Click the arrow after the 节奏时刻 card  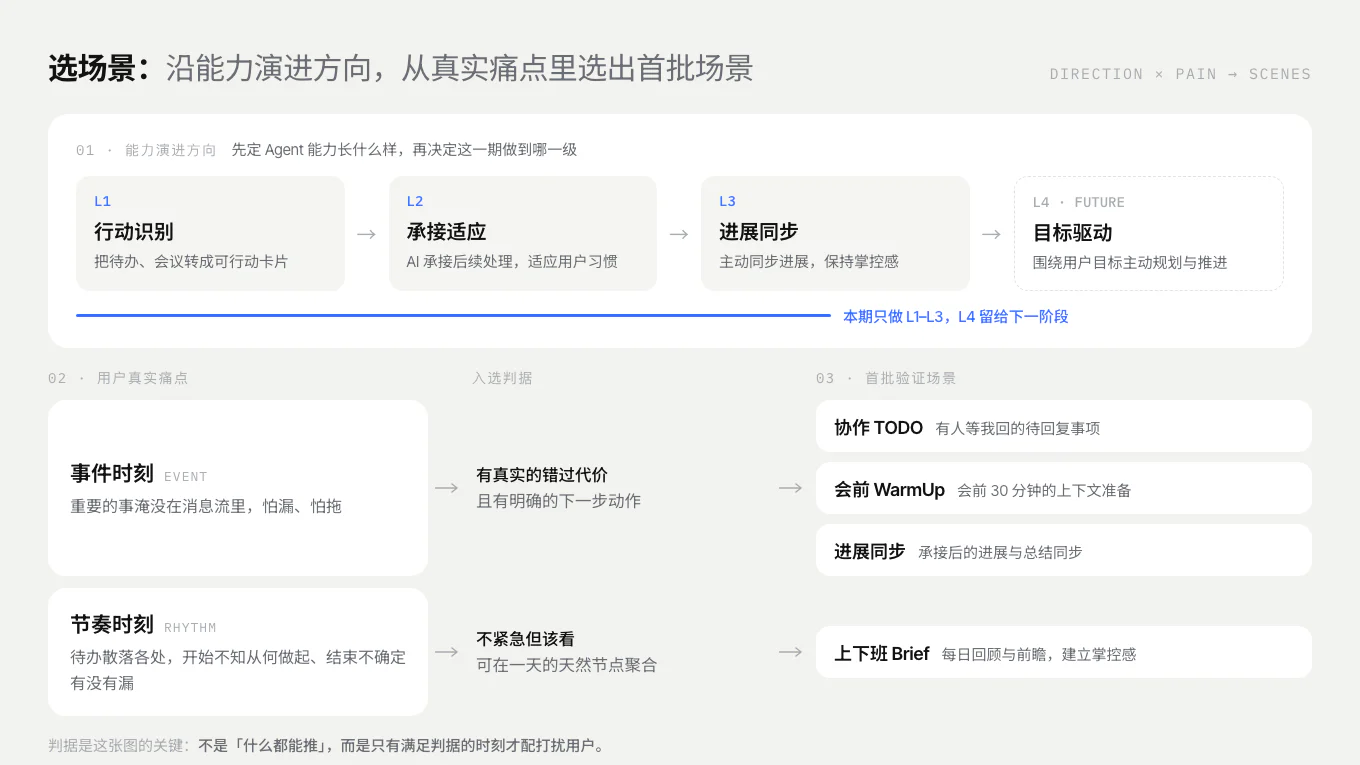coord(447,652)
